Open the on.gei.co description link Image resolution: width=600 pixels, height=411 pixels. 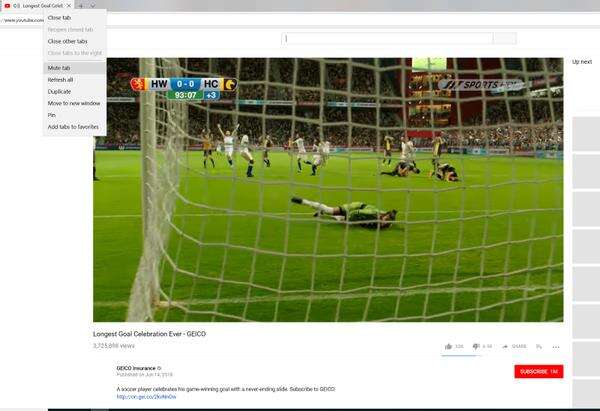tap(146, 397)
